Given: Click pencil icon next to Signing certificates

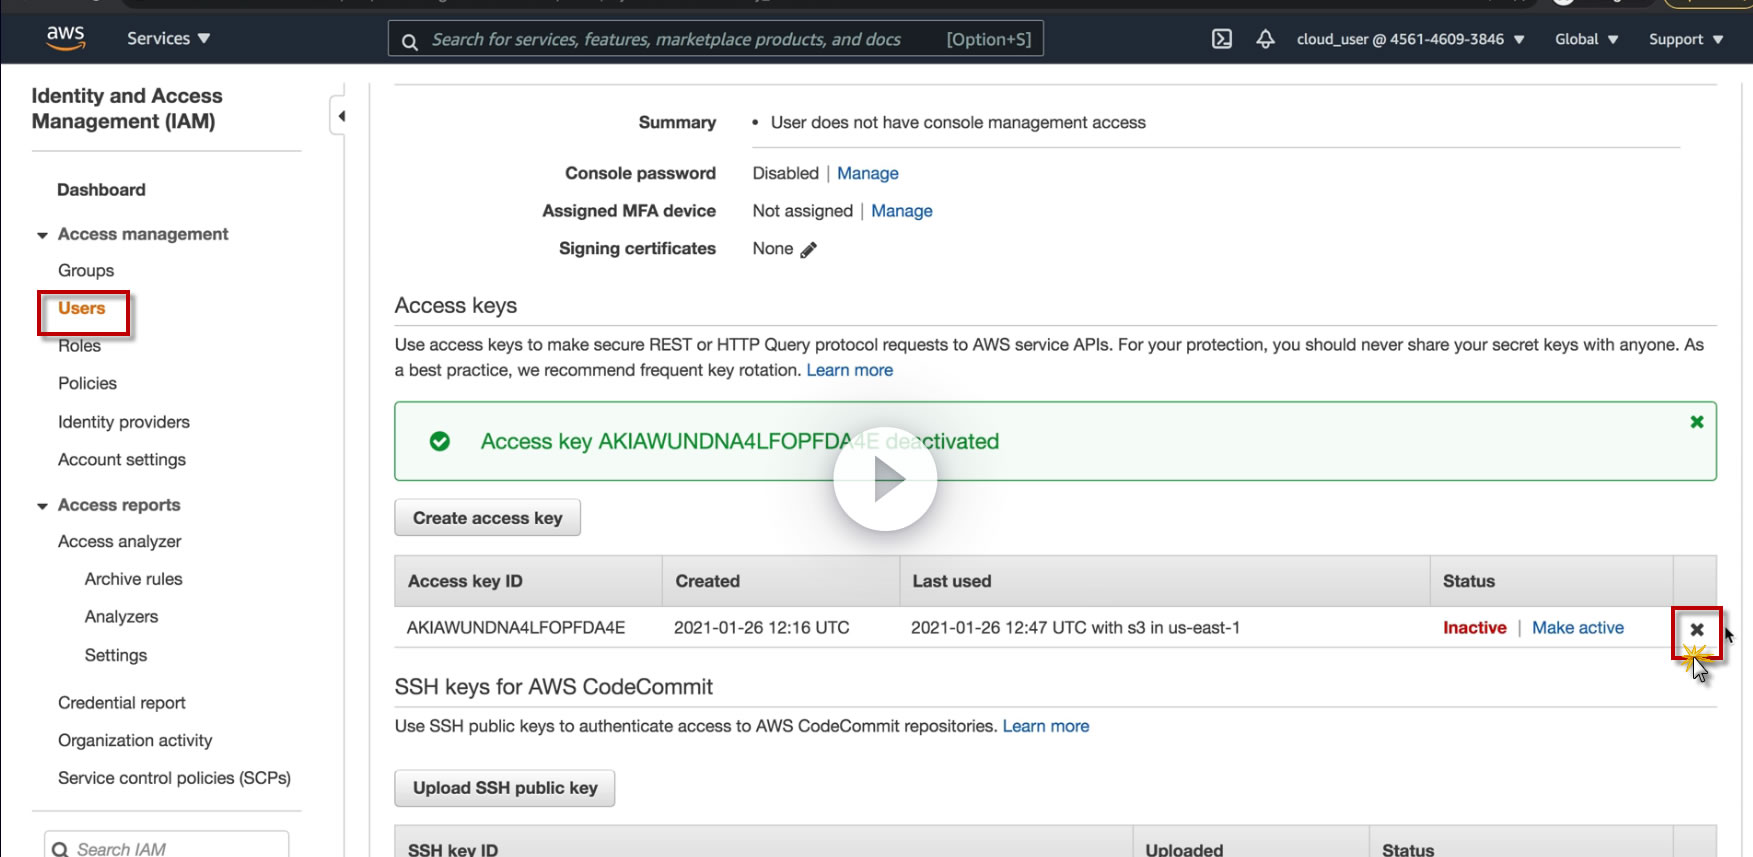Looking at the screenshot, I should pyautogui.click(x=808, y=250).
